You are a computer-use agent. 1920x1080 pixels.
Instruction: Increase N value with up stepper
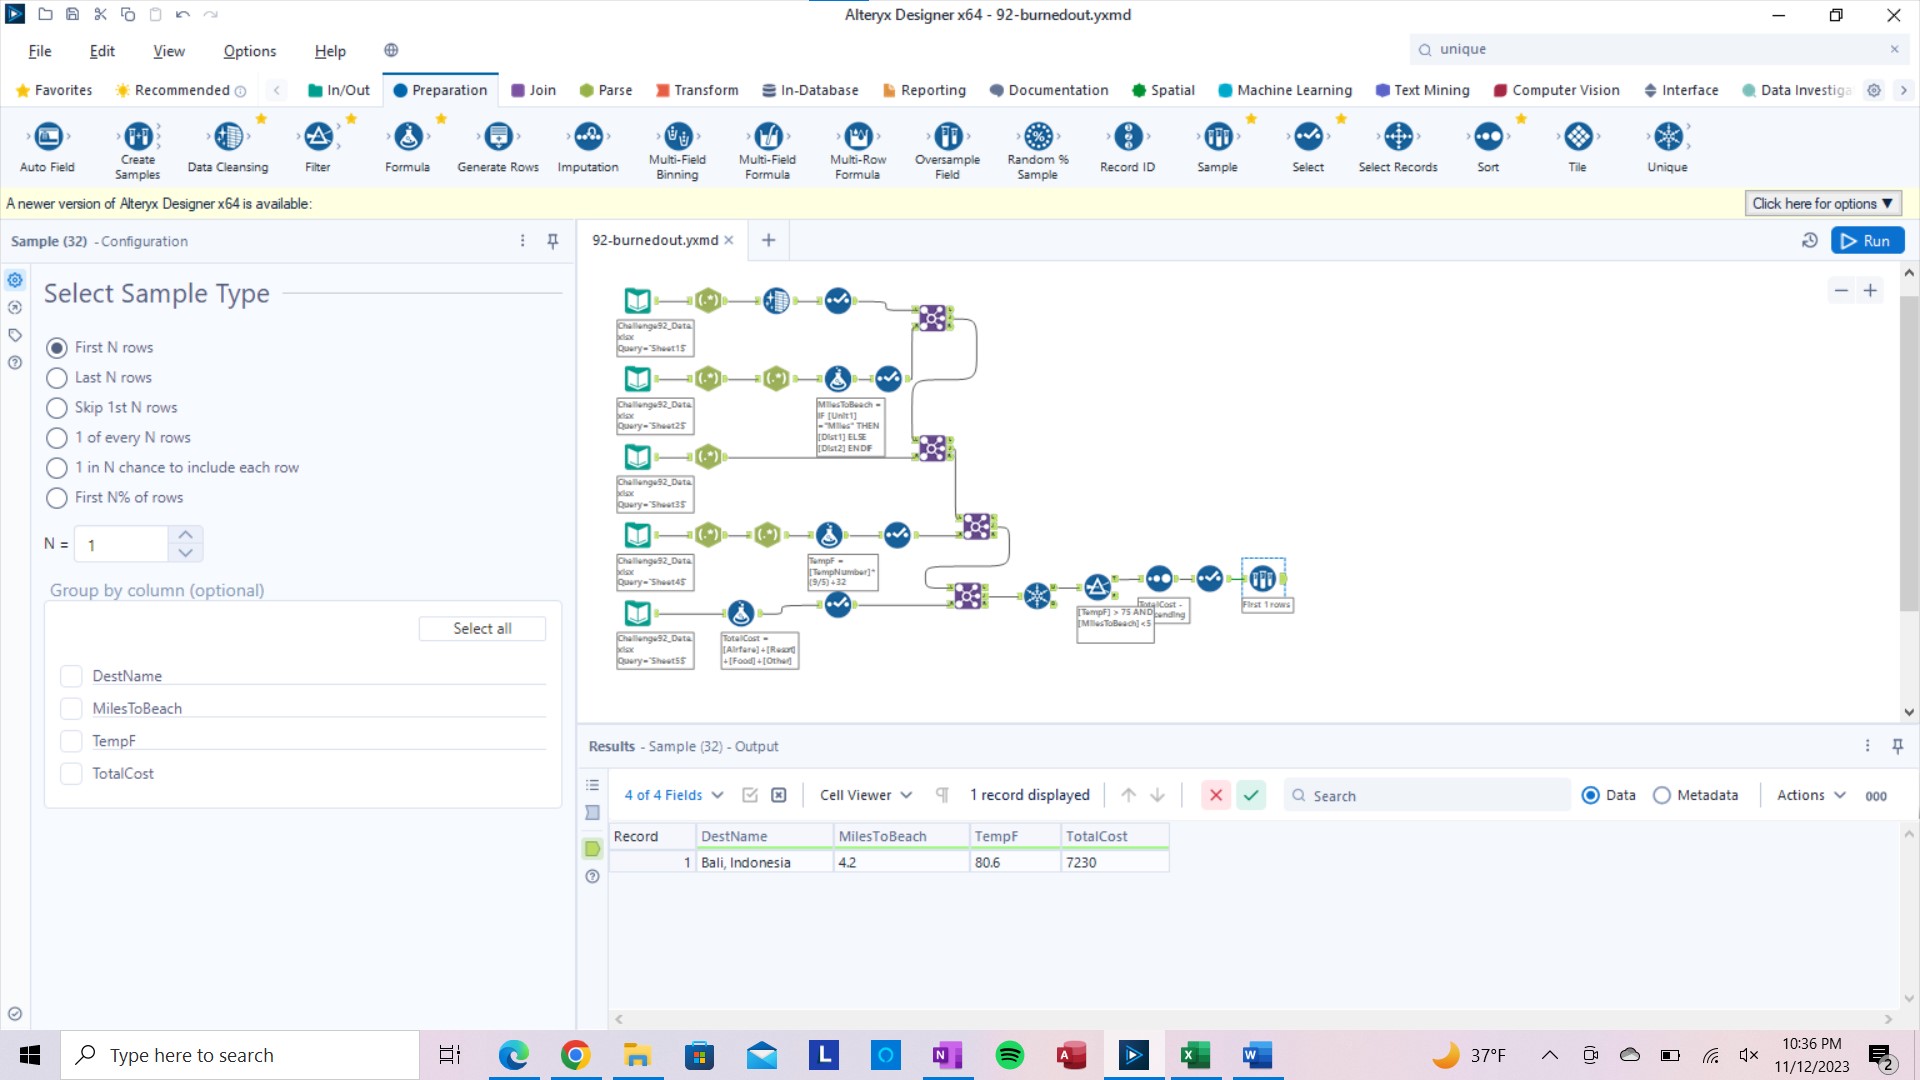point(186,535)
